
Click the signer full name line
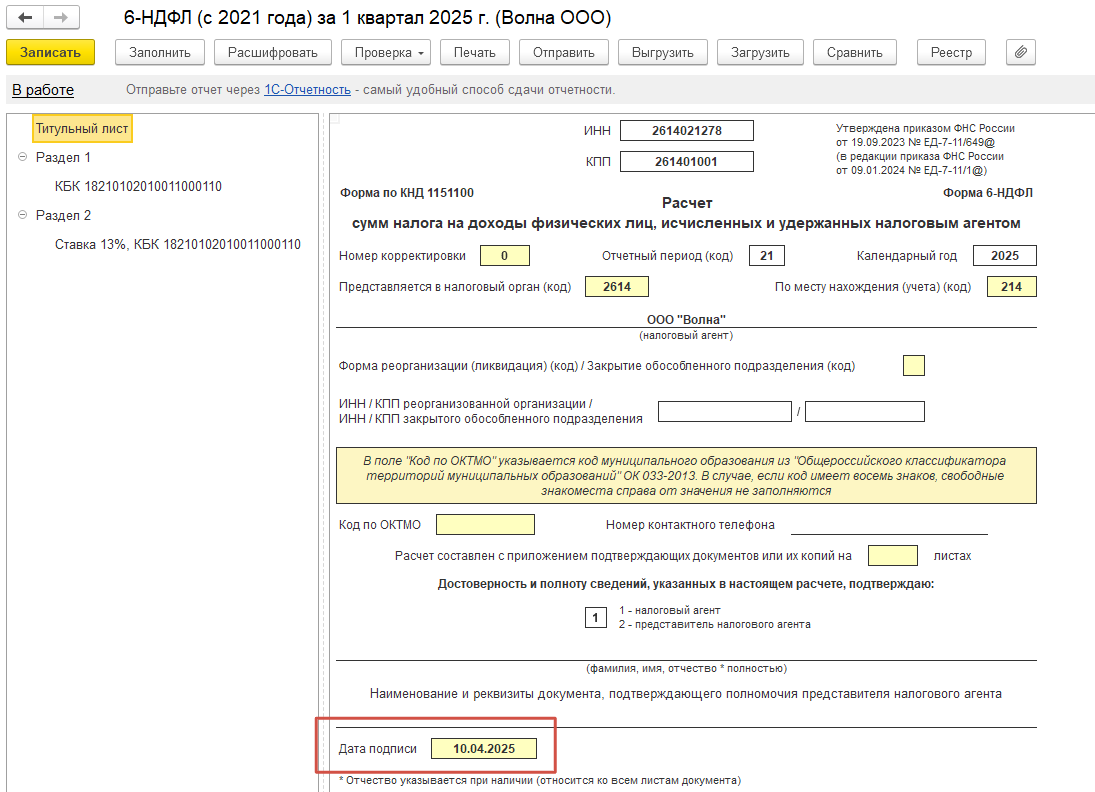click(x=686, y=651)
